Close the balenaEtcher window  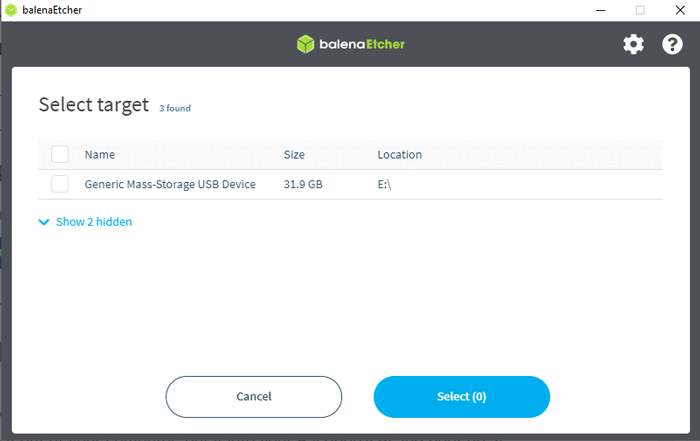click(680, 10)
